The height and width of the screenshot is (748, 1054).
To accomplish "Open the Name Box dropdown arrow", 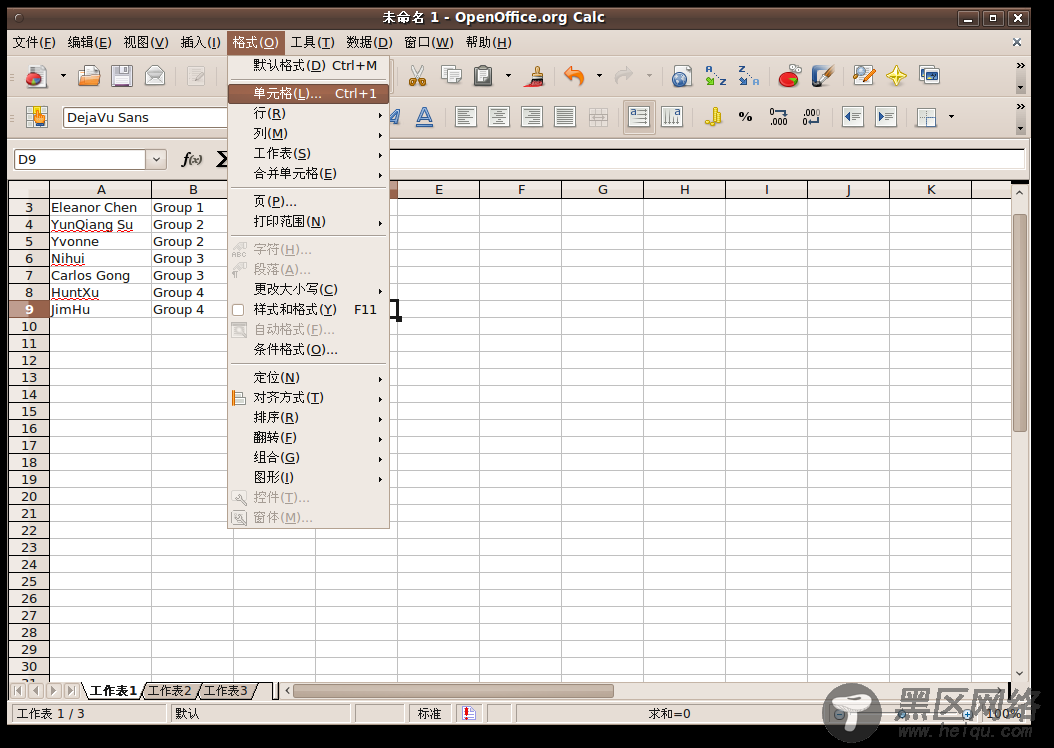I will click(x=156, y=159).
